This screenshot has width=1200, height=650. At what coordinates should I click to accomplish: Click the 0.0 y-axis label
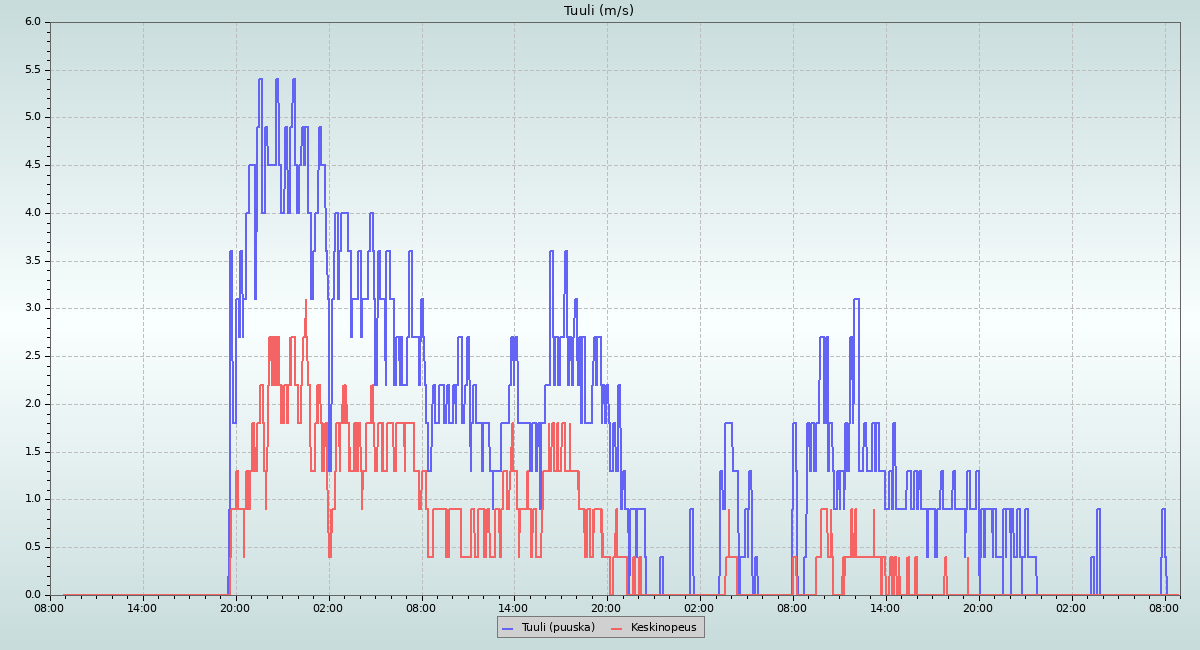32,594
